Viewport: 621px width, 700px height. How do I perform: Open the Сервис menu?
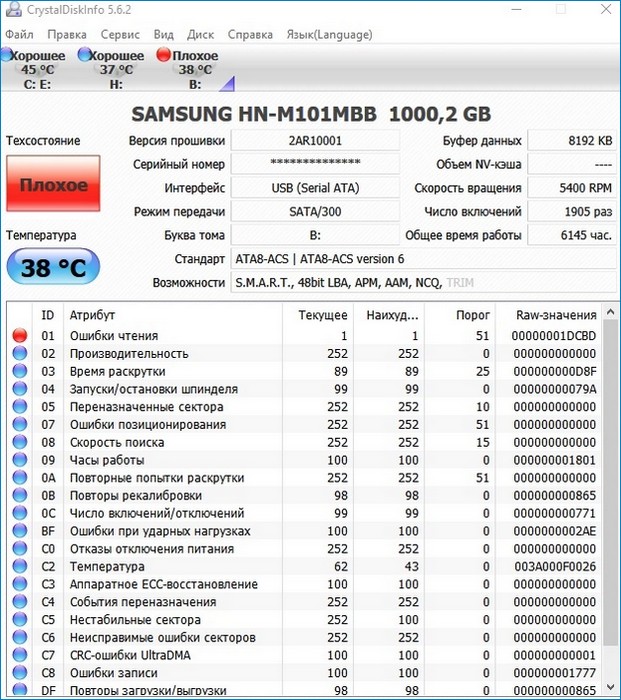click(x=120, y=34)
